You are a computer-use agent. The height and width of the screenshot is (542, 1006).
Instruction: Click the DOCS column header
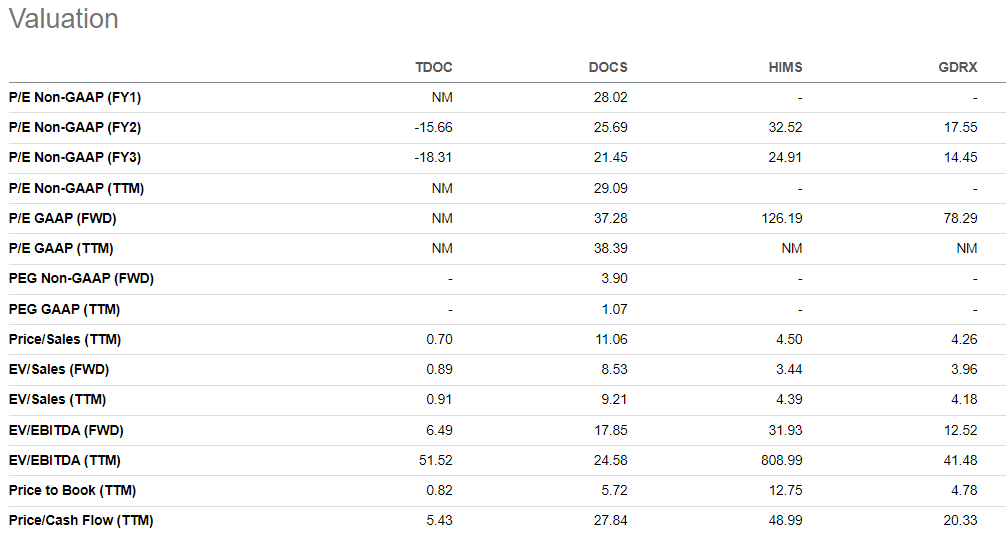608,67
